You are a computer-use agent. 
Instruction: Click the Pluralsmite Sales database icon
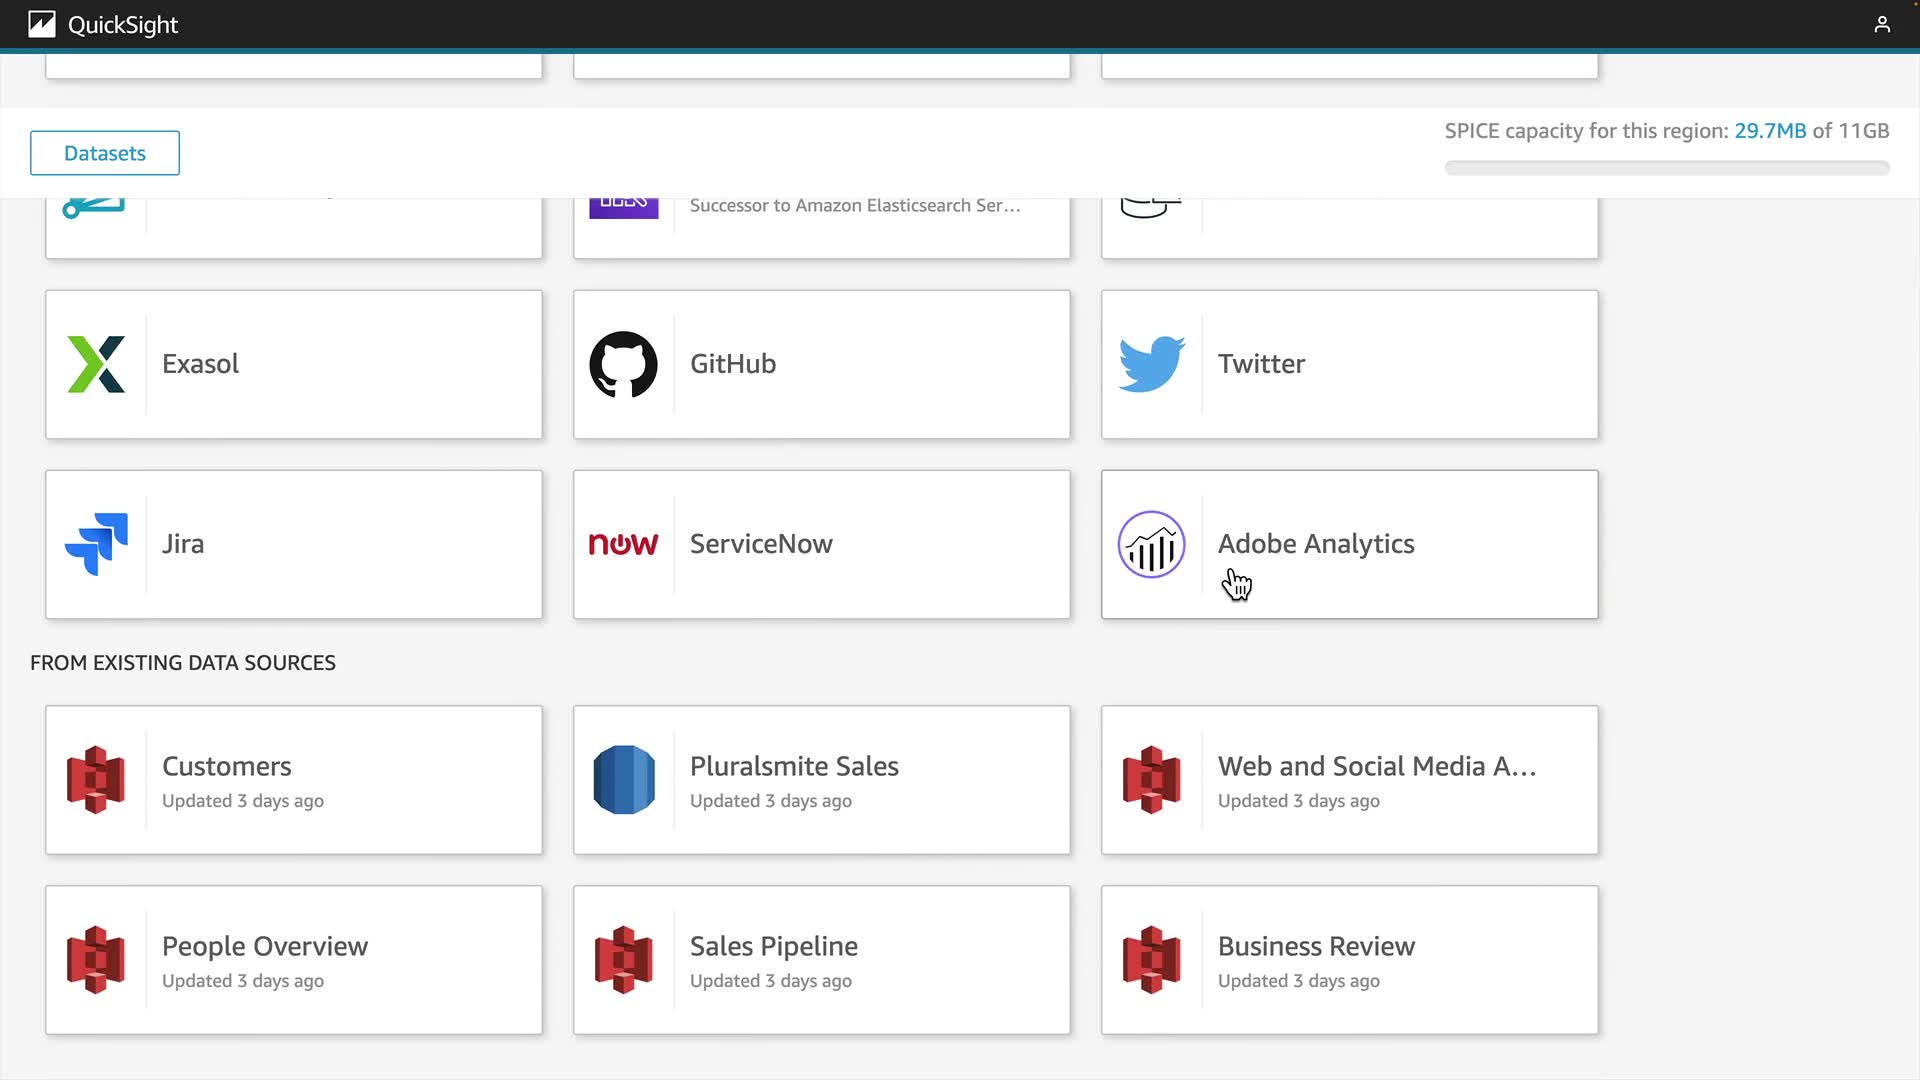tap(623, 780)
